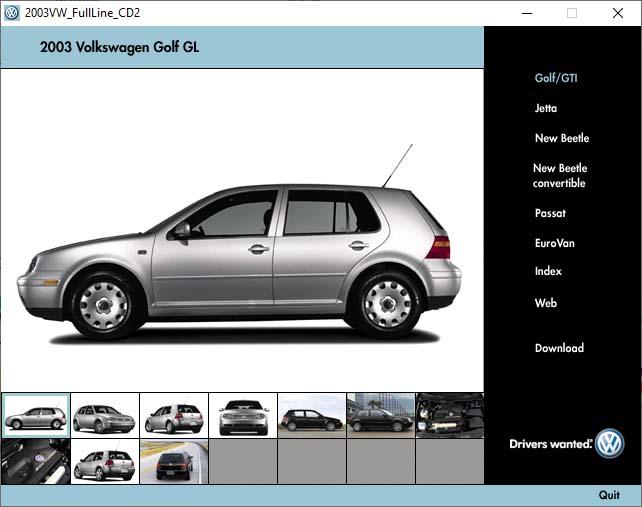Open the Golf/GTI section
This screenshot has width=642, height=507.
(556, 78)
